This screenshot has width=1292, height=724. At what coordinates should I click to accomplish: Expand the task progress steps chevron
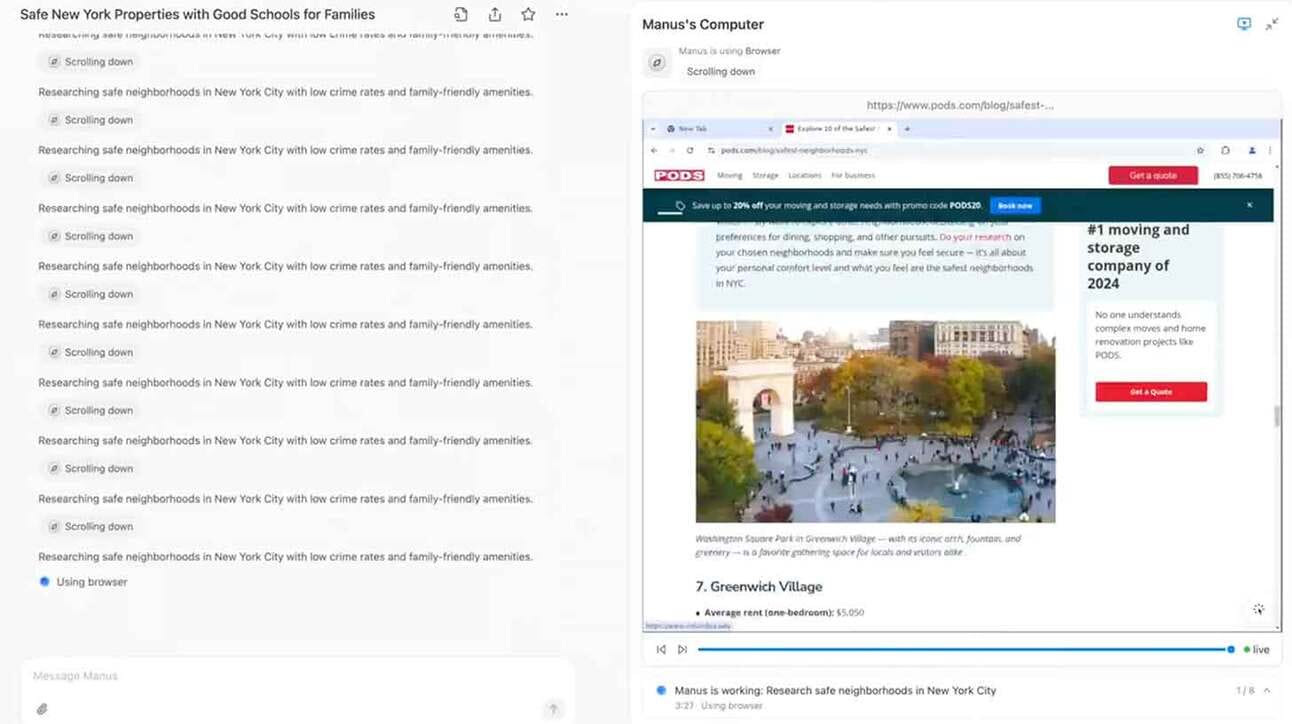tap(1267, 691)
